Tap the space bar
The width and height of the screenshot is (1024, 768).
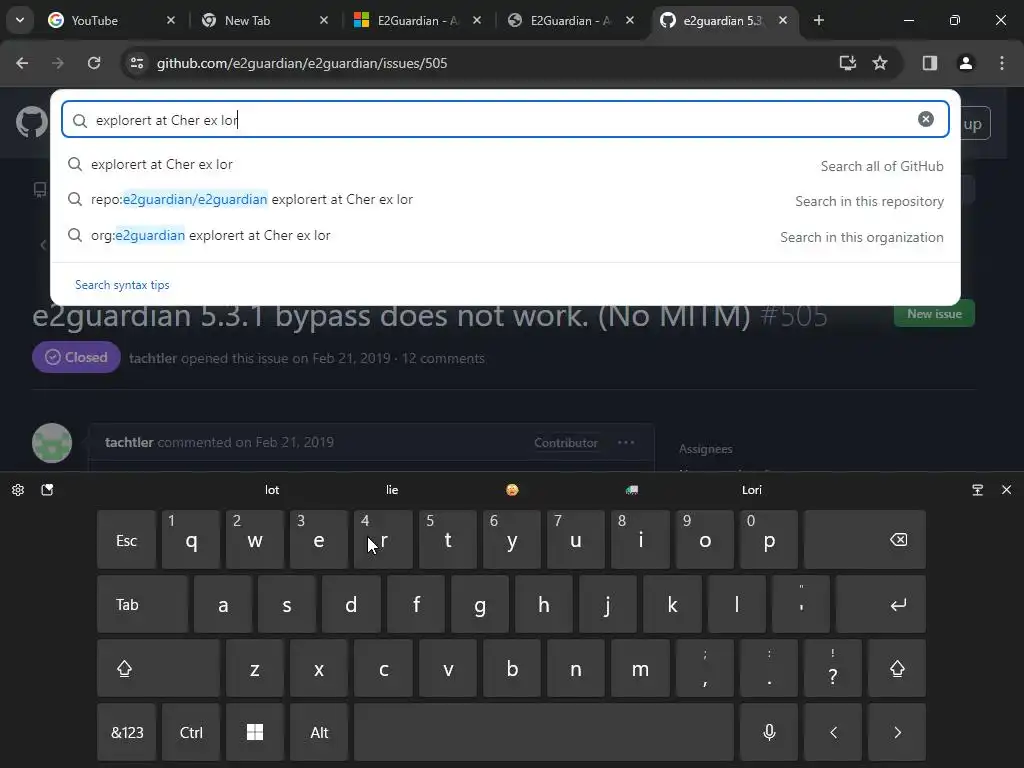point(543,732)
